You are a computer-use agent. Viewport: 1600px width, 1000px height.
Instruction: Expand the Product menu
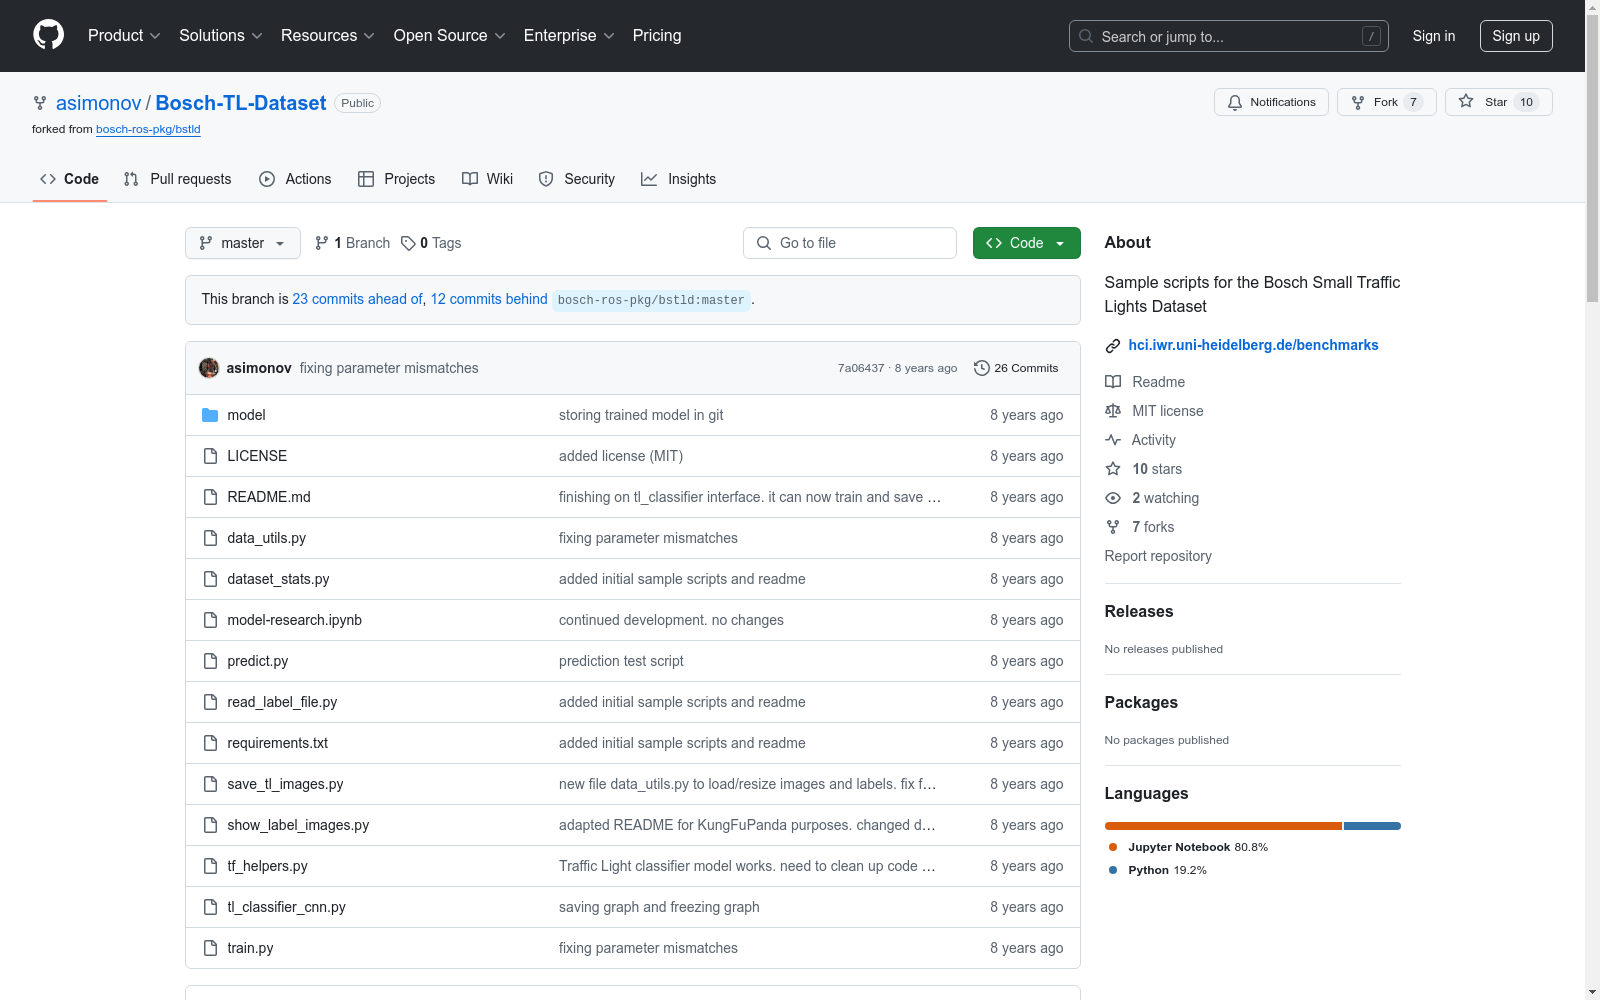tap(124, 35)
